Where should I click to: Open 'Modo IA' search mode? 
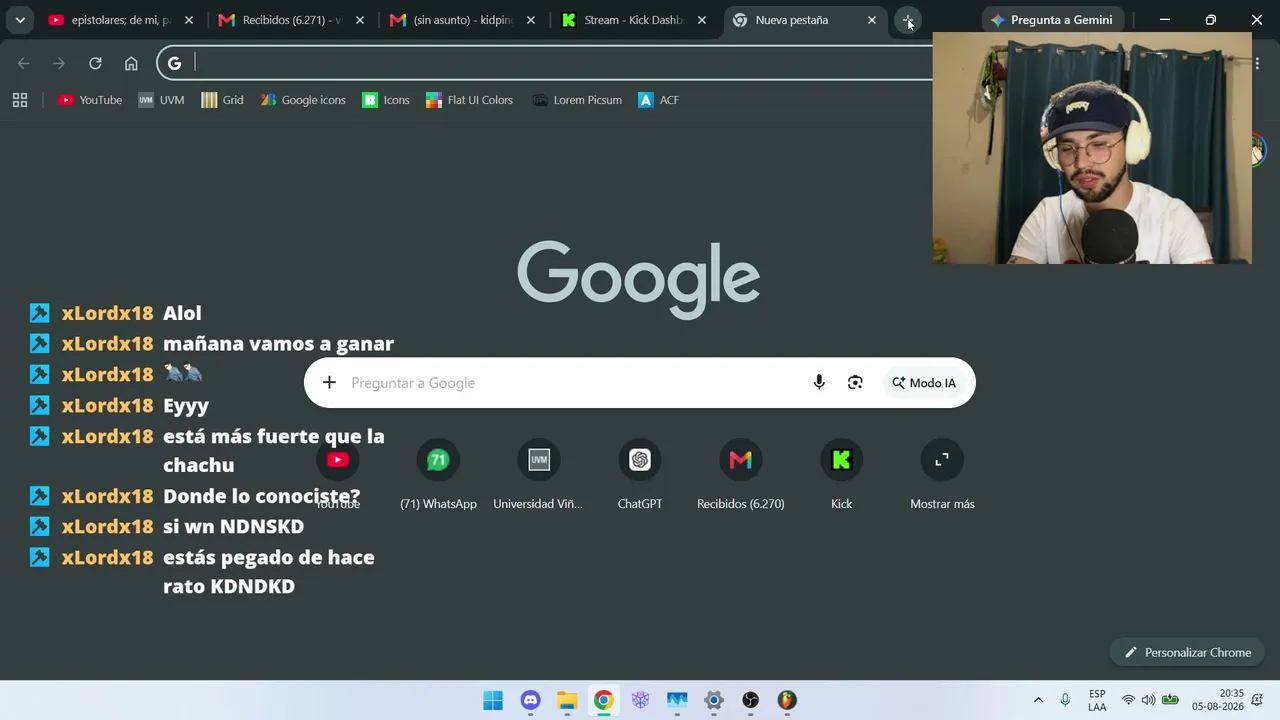[x=924, y=383]
